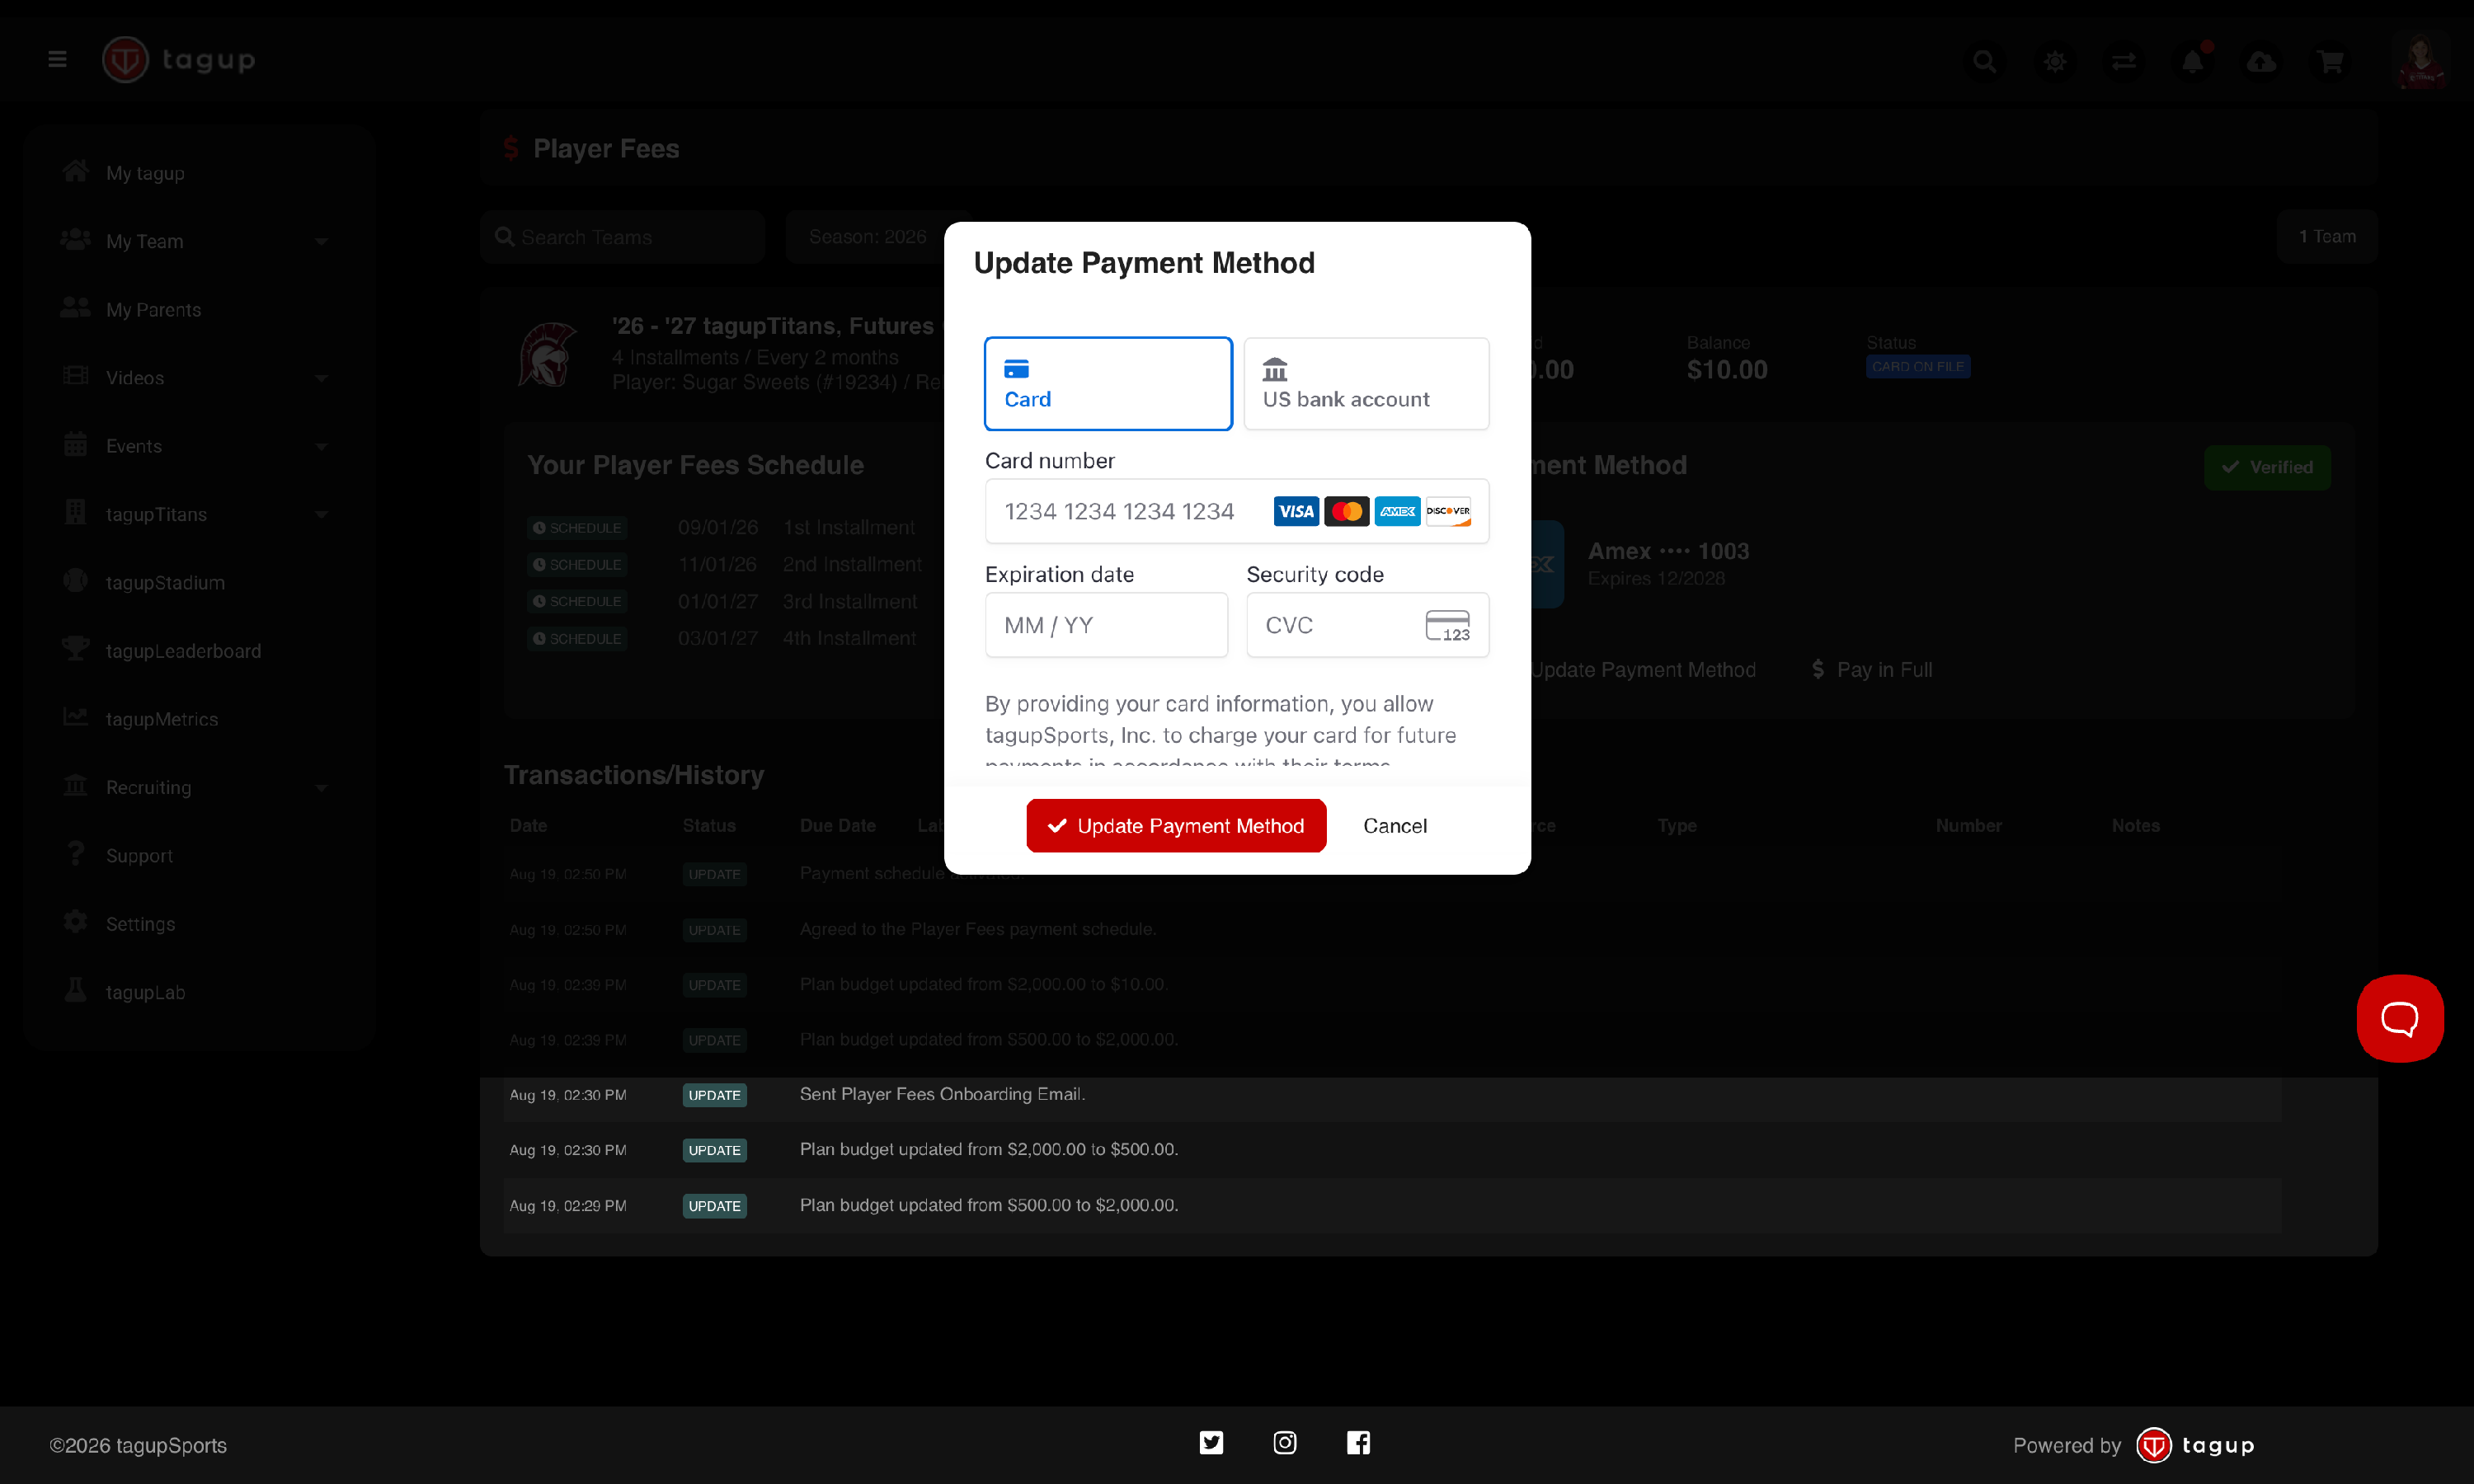Confirm with red Update Payment Method button
The height and width of the screenshot is (1484, 2474).
[1176, 825]
